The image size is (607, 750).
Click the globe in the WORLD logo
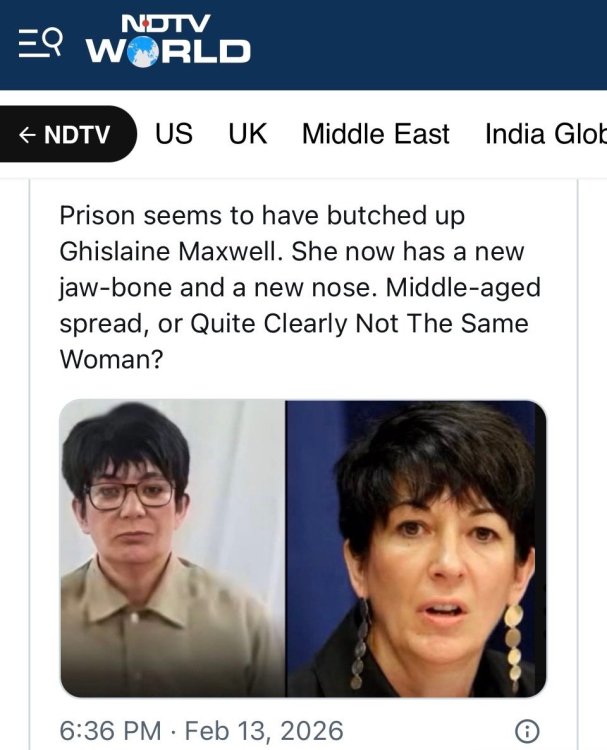point(143,51)
